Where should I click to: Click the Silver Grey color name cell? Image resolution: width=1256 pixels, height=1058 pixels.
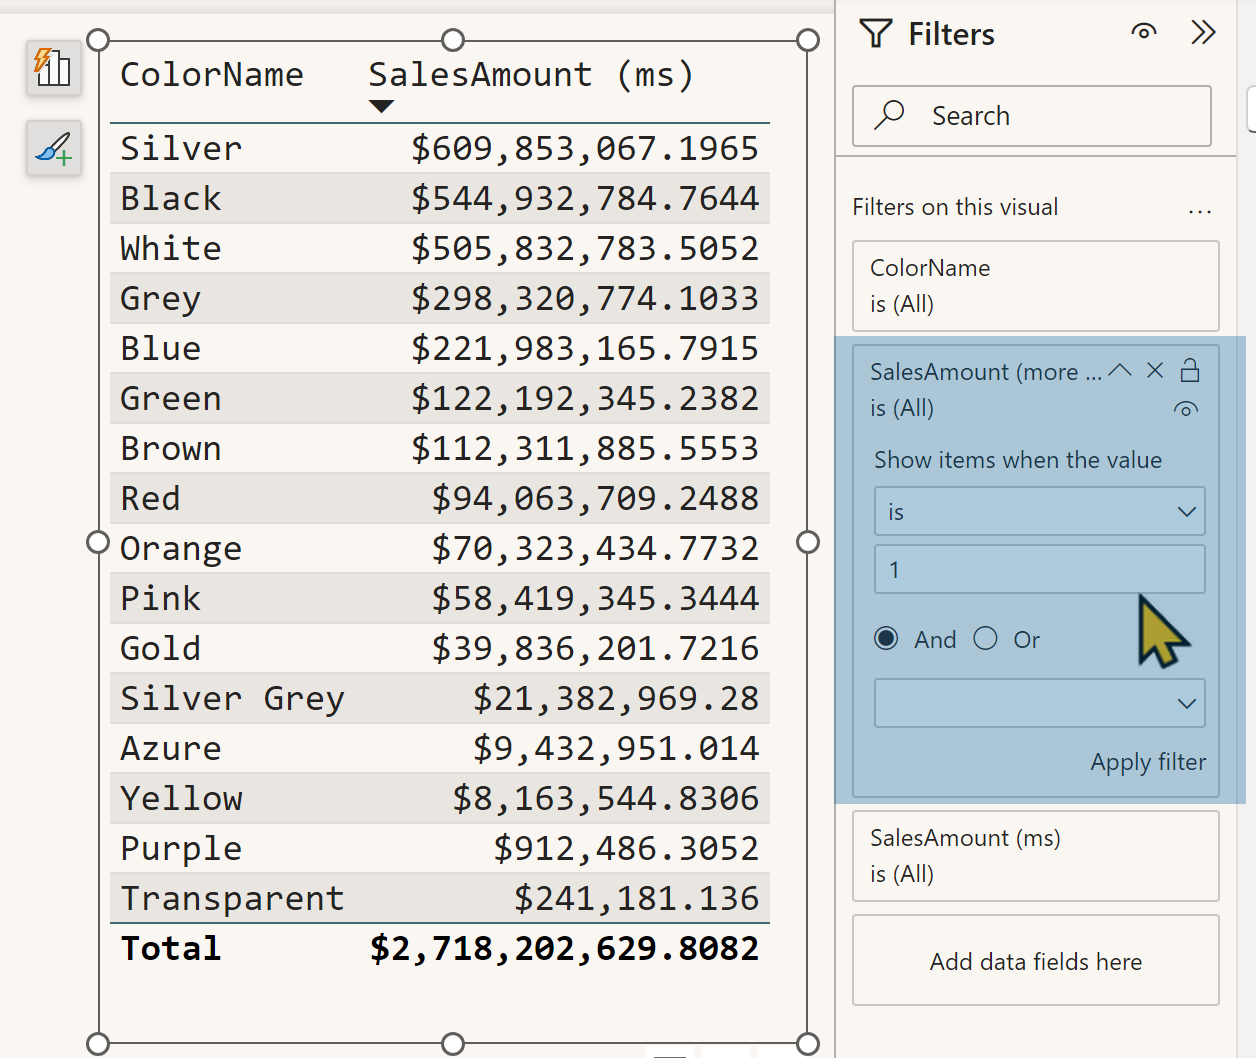coord(232,698)
